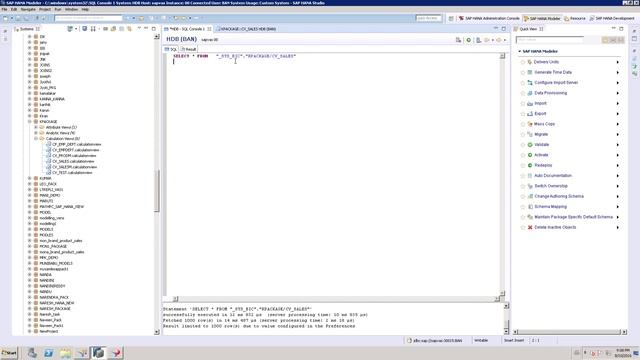Collapse the KPACKAGE package node
640x360 pixels.
pos(29,122)
